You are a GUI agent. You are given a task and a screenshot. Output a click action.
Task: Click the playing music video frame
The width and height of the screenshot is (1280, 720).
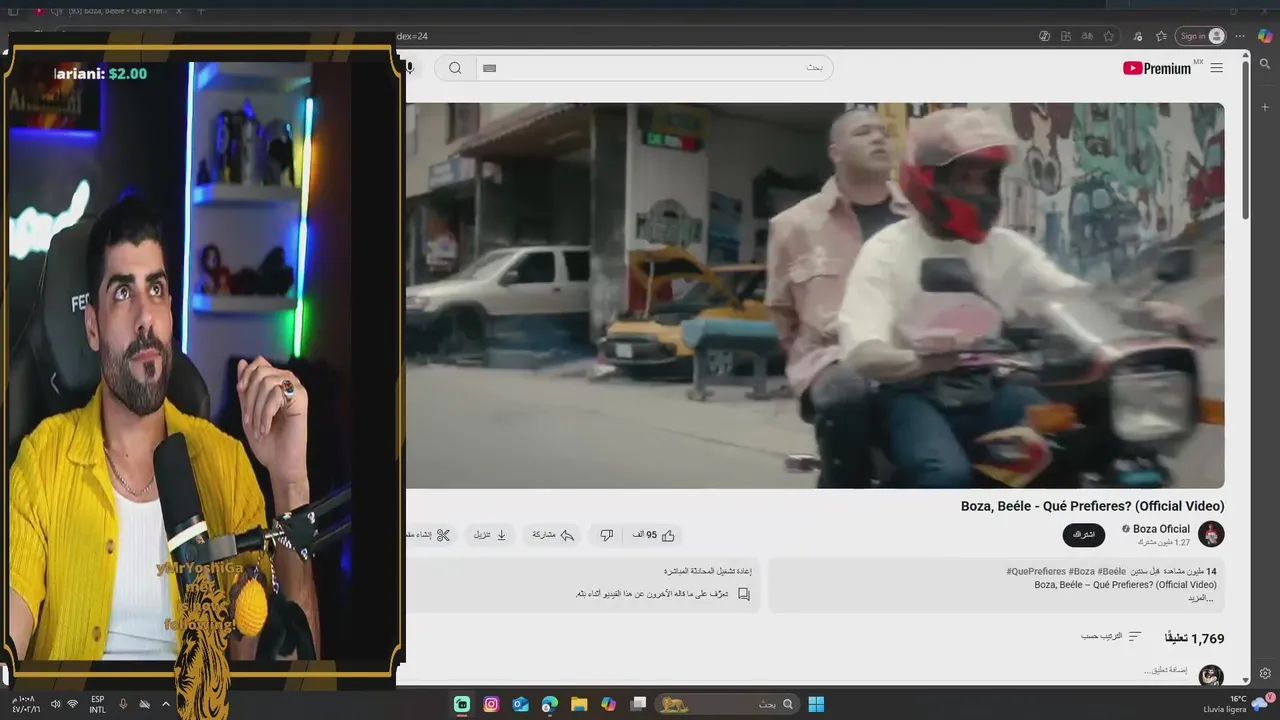tap(815, 295)
